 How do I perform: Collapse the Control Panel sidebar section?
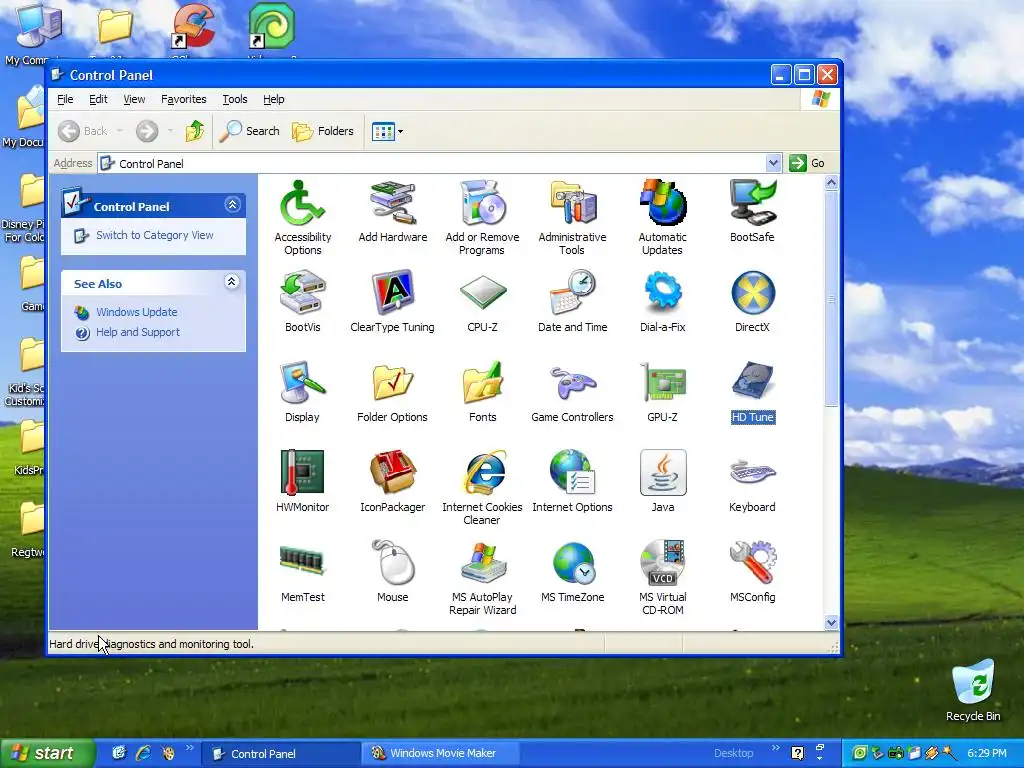point(232,205)
